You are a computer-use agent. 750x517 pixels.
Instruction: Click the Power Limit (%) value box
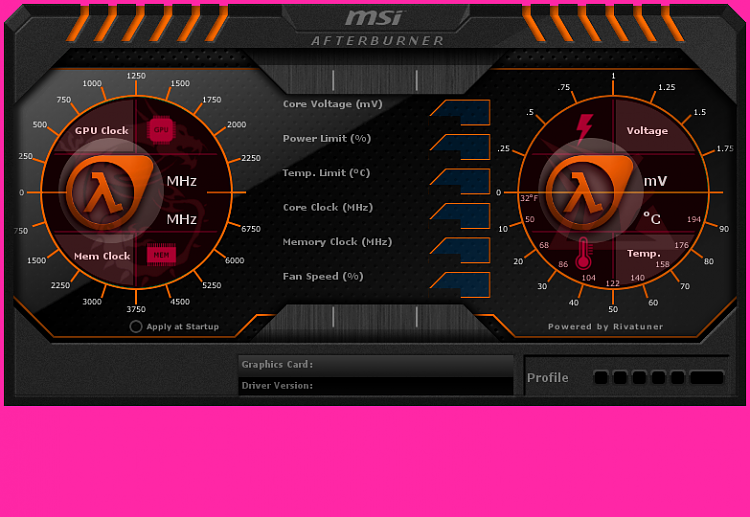(461, 147)
